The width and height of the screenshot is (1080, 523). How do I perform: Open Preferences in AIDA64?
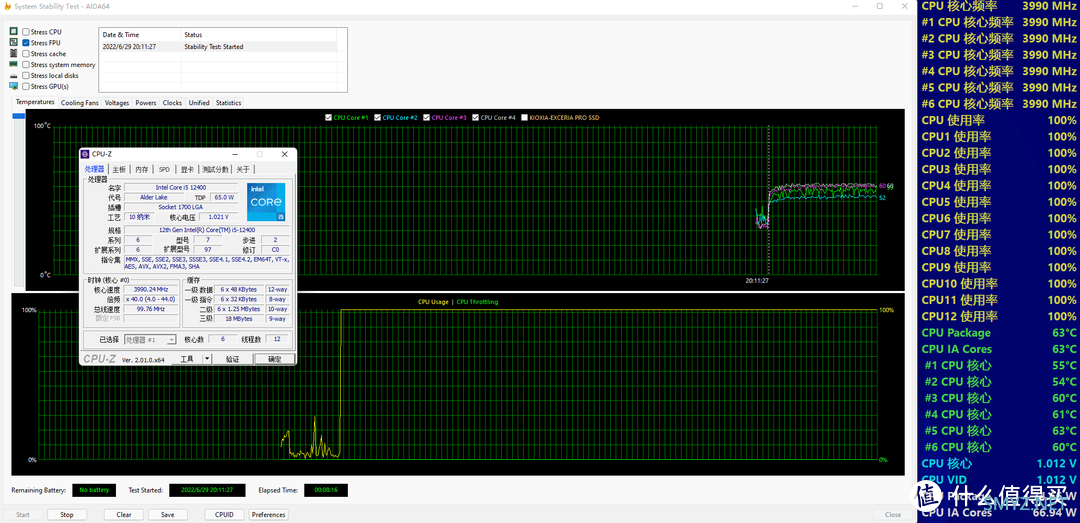(268, 515)
